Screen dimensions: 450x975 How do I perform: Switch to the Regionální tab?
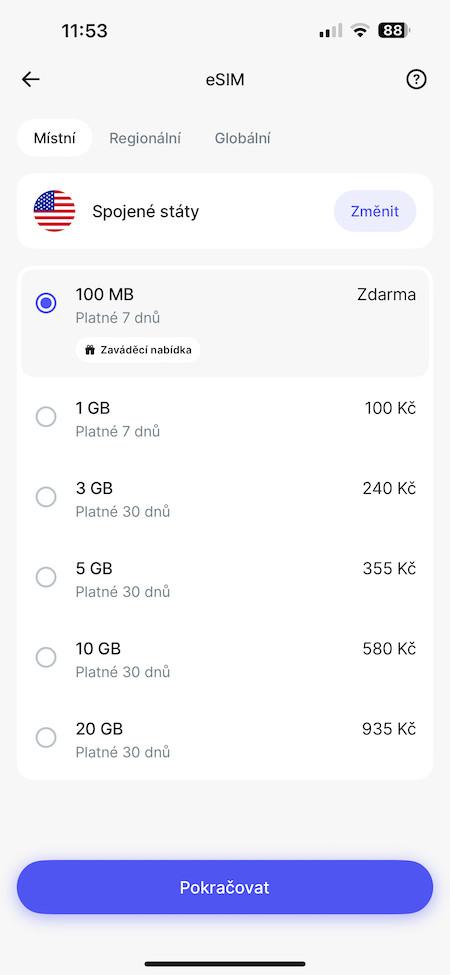point(145,138)
